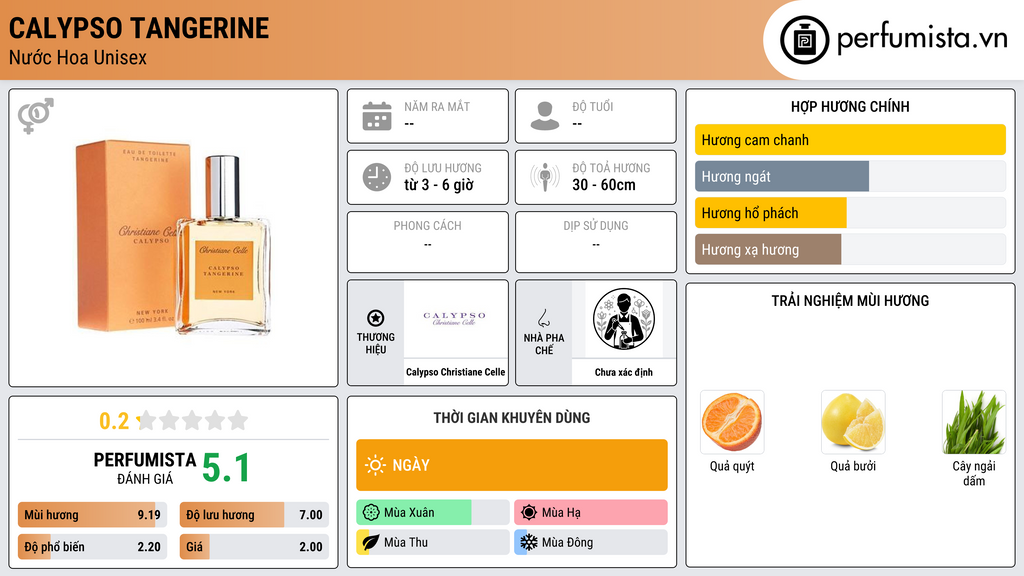The image size is (1024, 576).
Task: Click the Độ phổ biến 2.20 score bar
Action: (92, 547)
